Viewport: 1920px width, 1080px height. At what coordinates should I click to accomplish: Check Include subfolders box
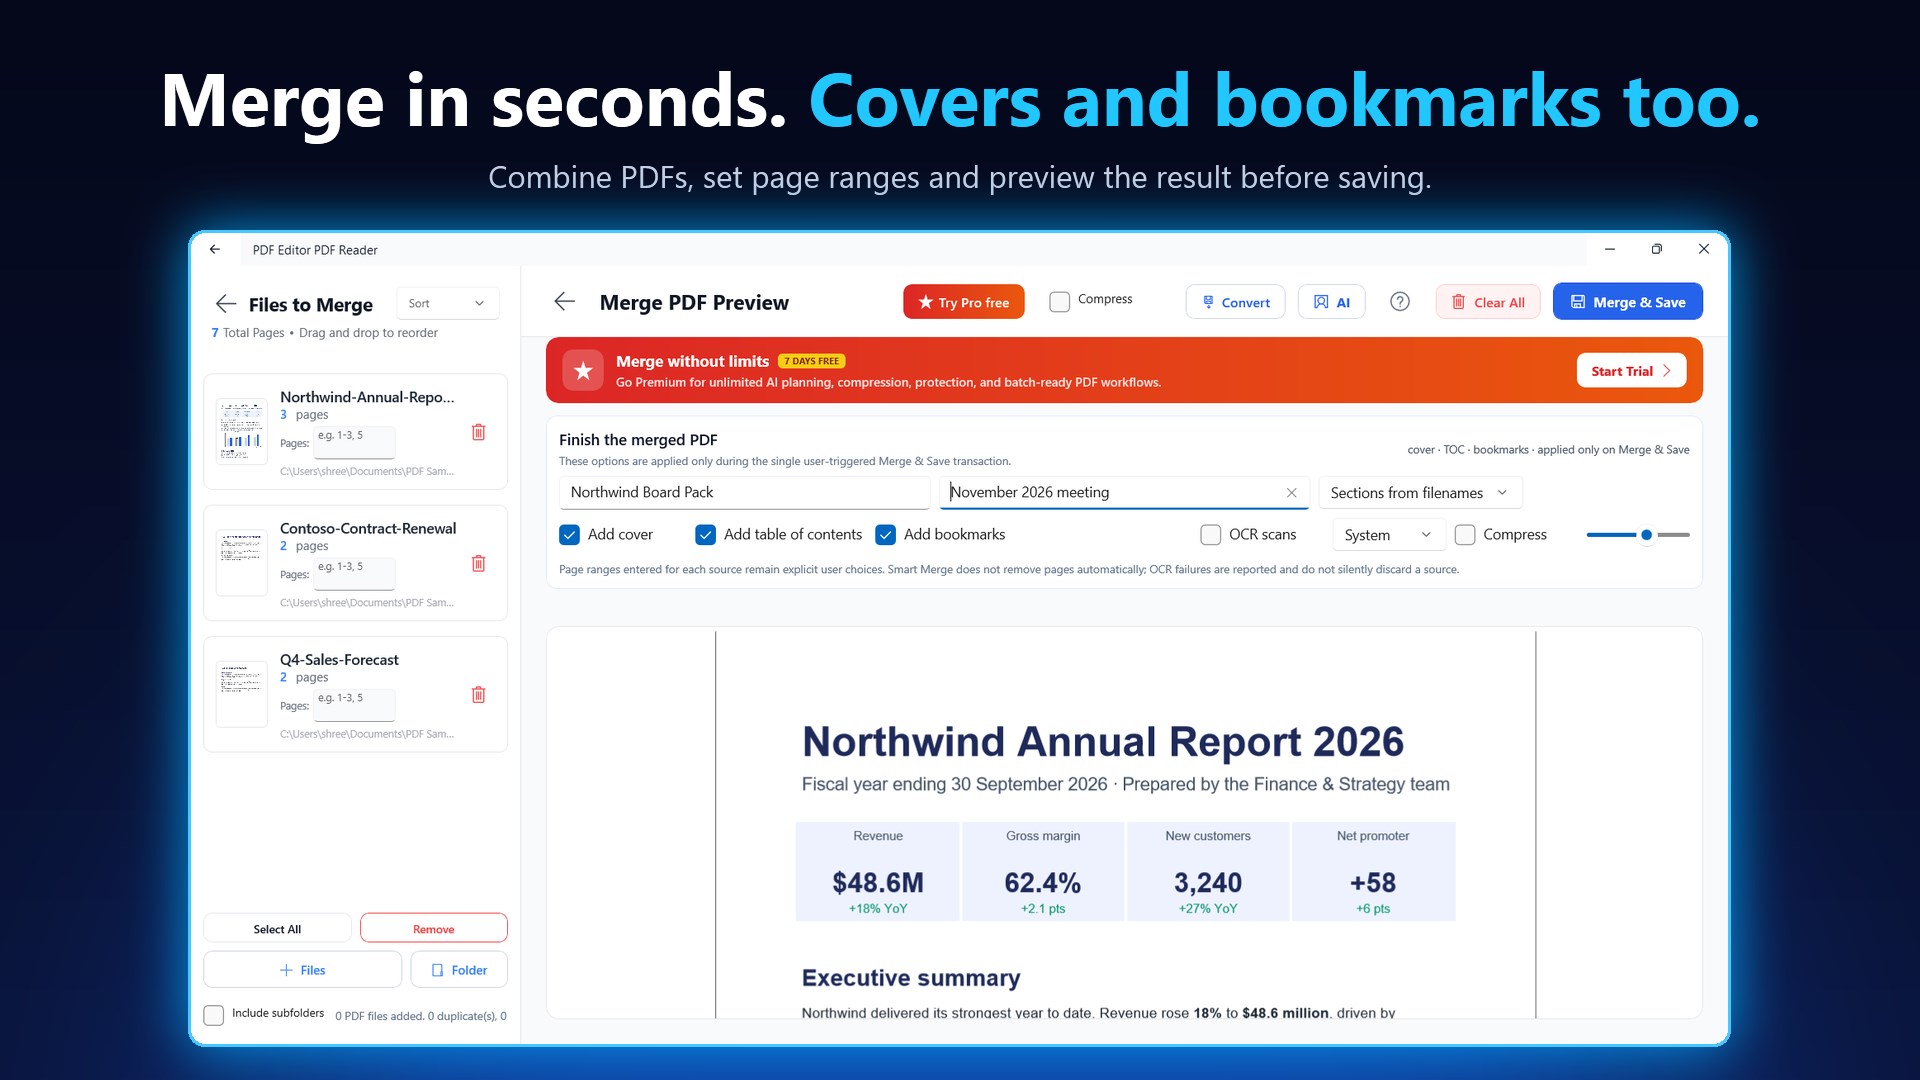pos(214,1015)
